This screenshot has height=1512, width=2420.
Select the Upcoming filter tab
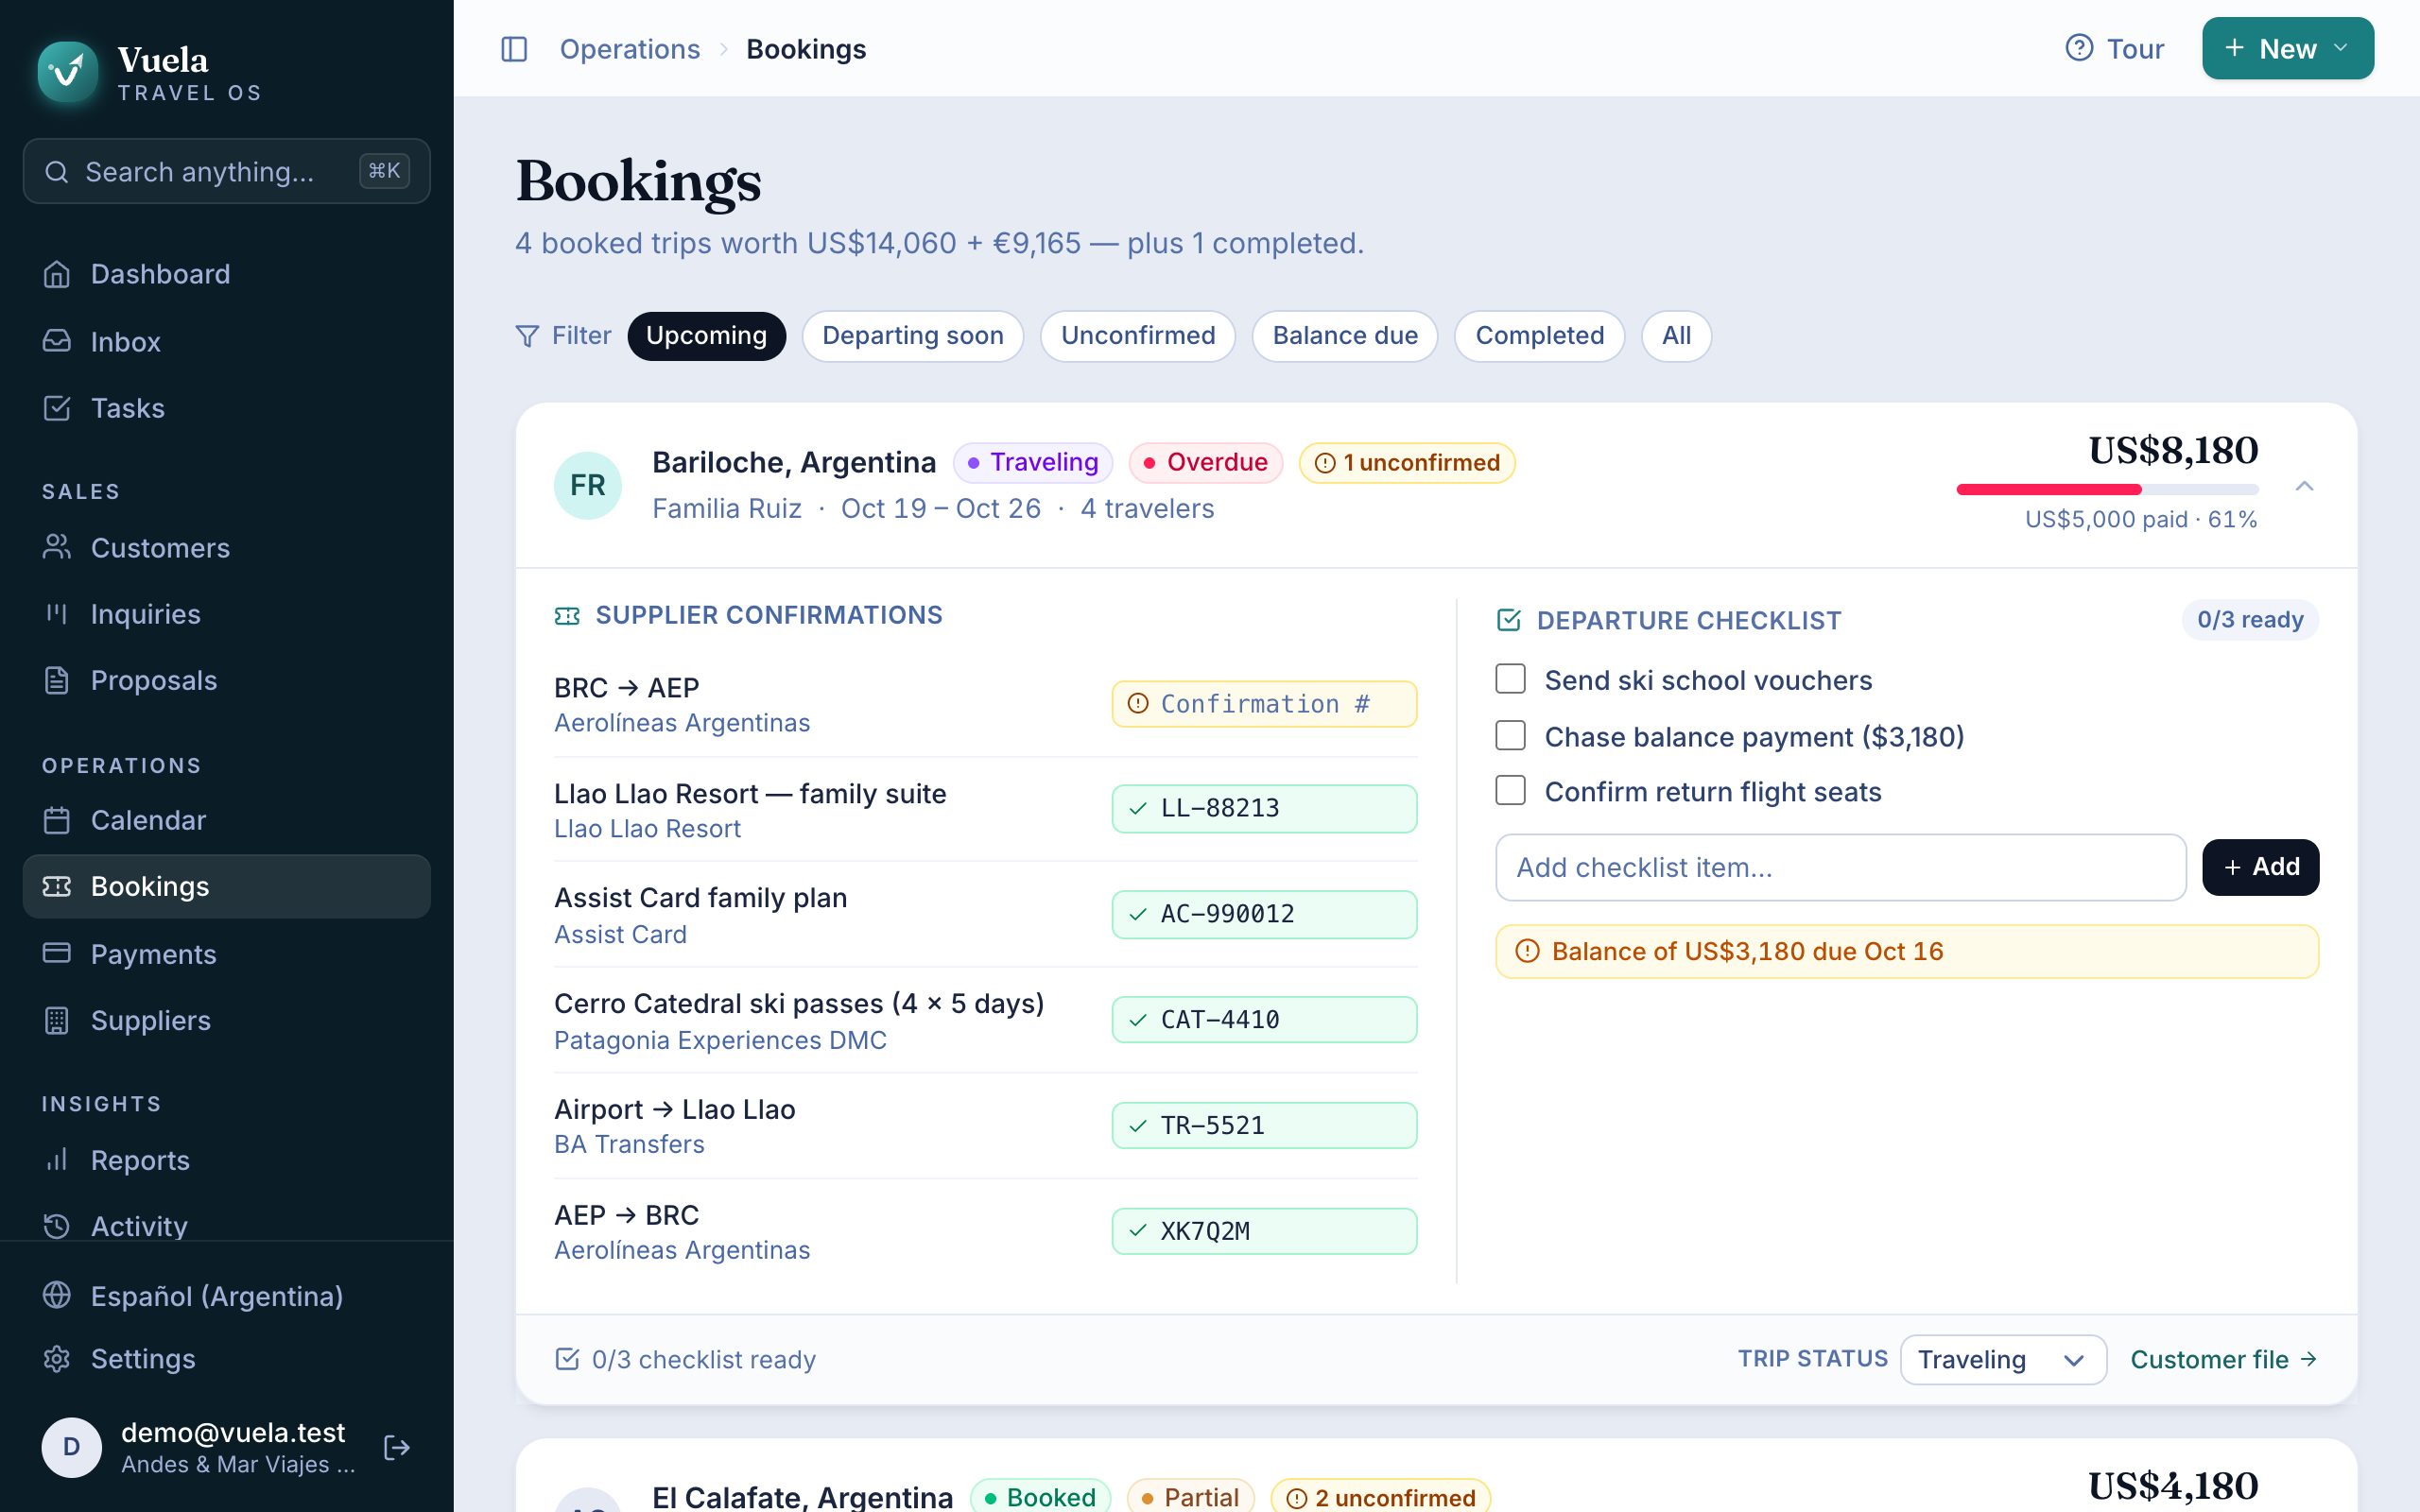click(706, 336)
